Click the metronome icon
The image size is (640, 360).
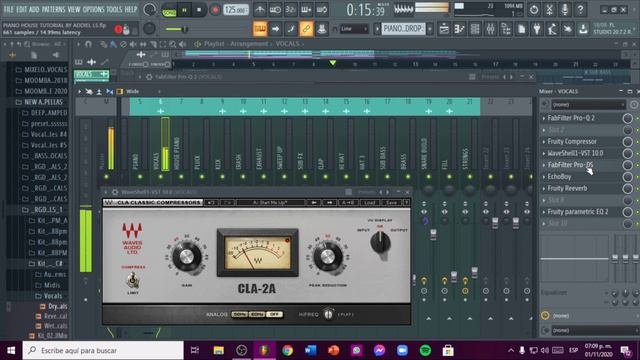click(x=260, y=9)
